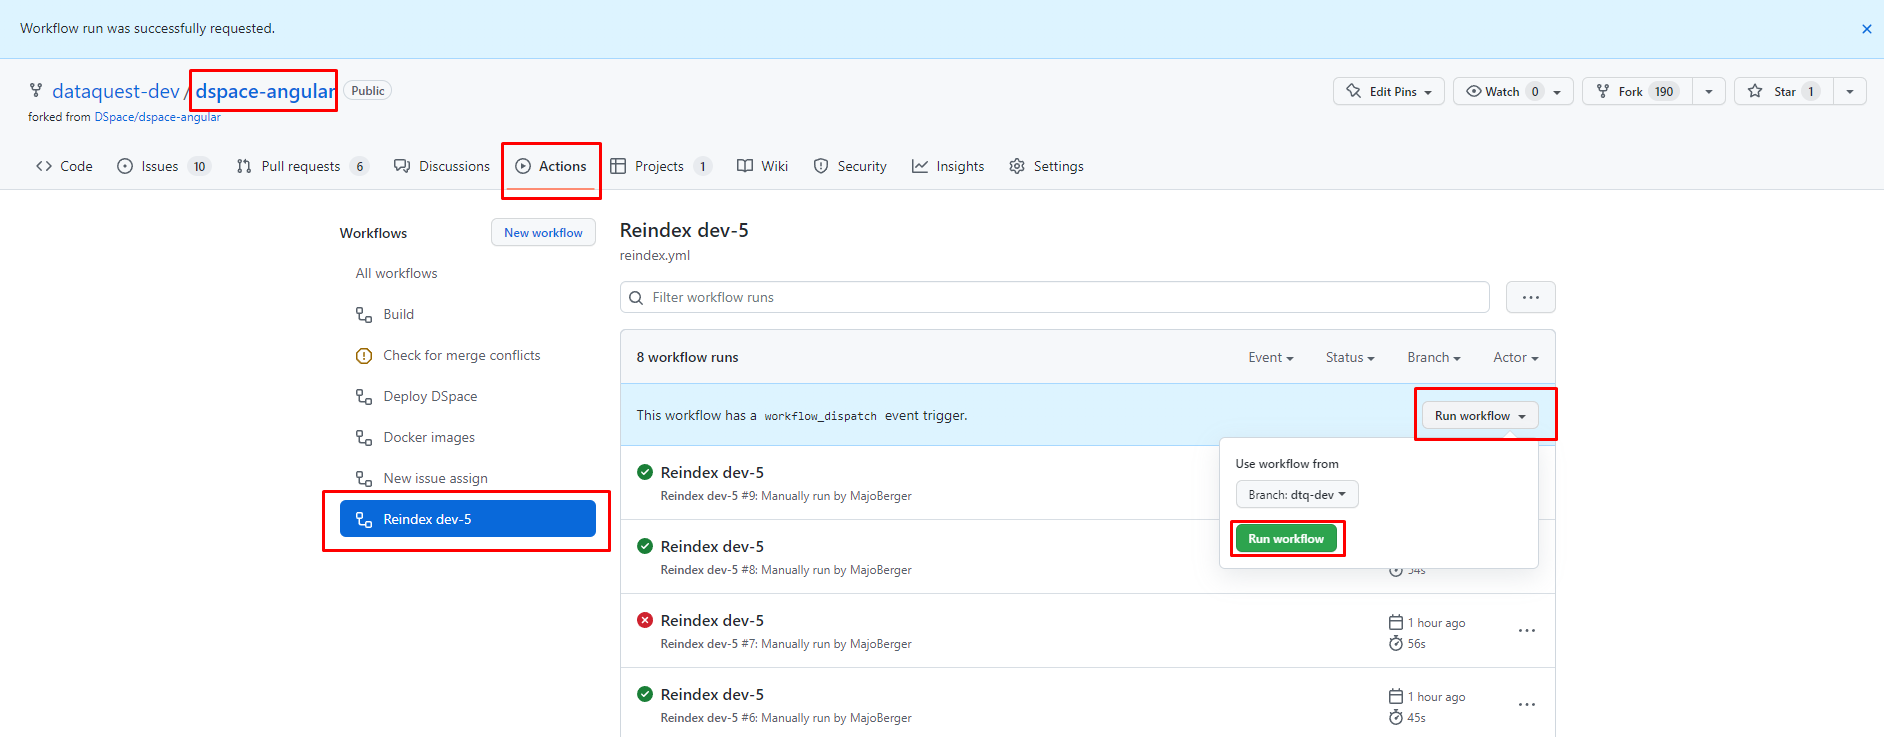1884x737 pixels.
Task: Open the Insights tab
Action: 948,166
